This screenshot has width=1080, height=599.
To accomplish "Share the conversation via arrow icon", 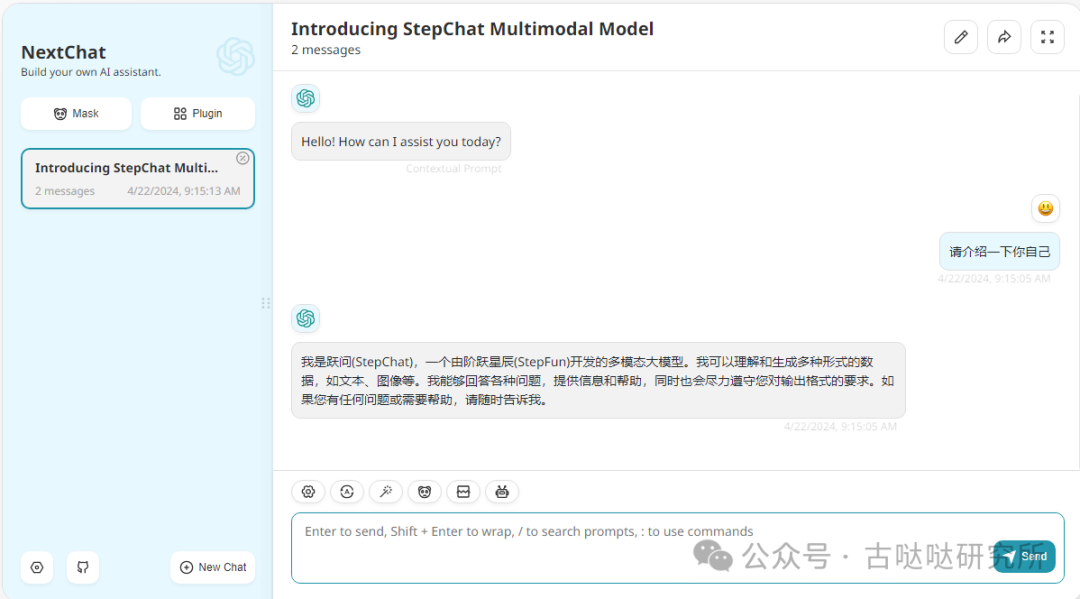I will tap(1004, 37).
